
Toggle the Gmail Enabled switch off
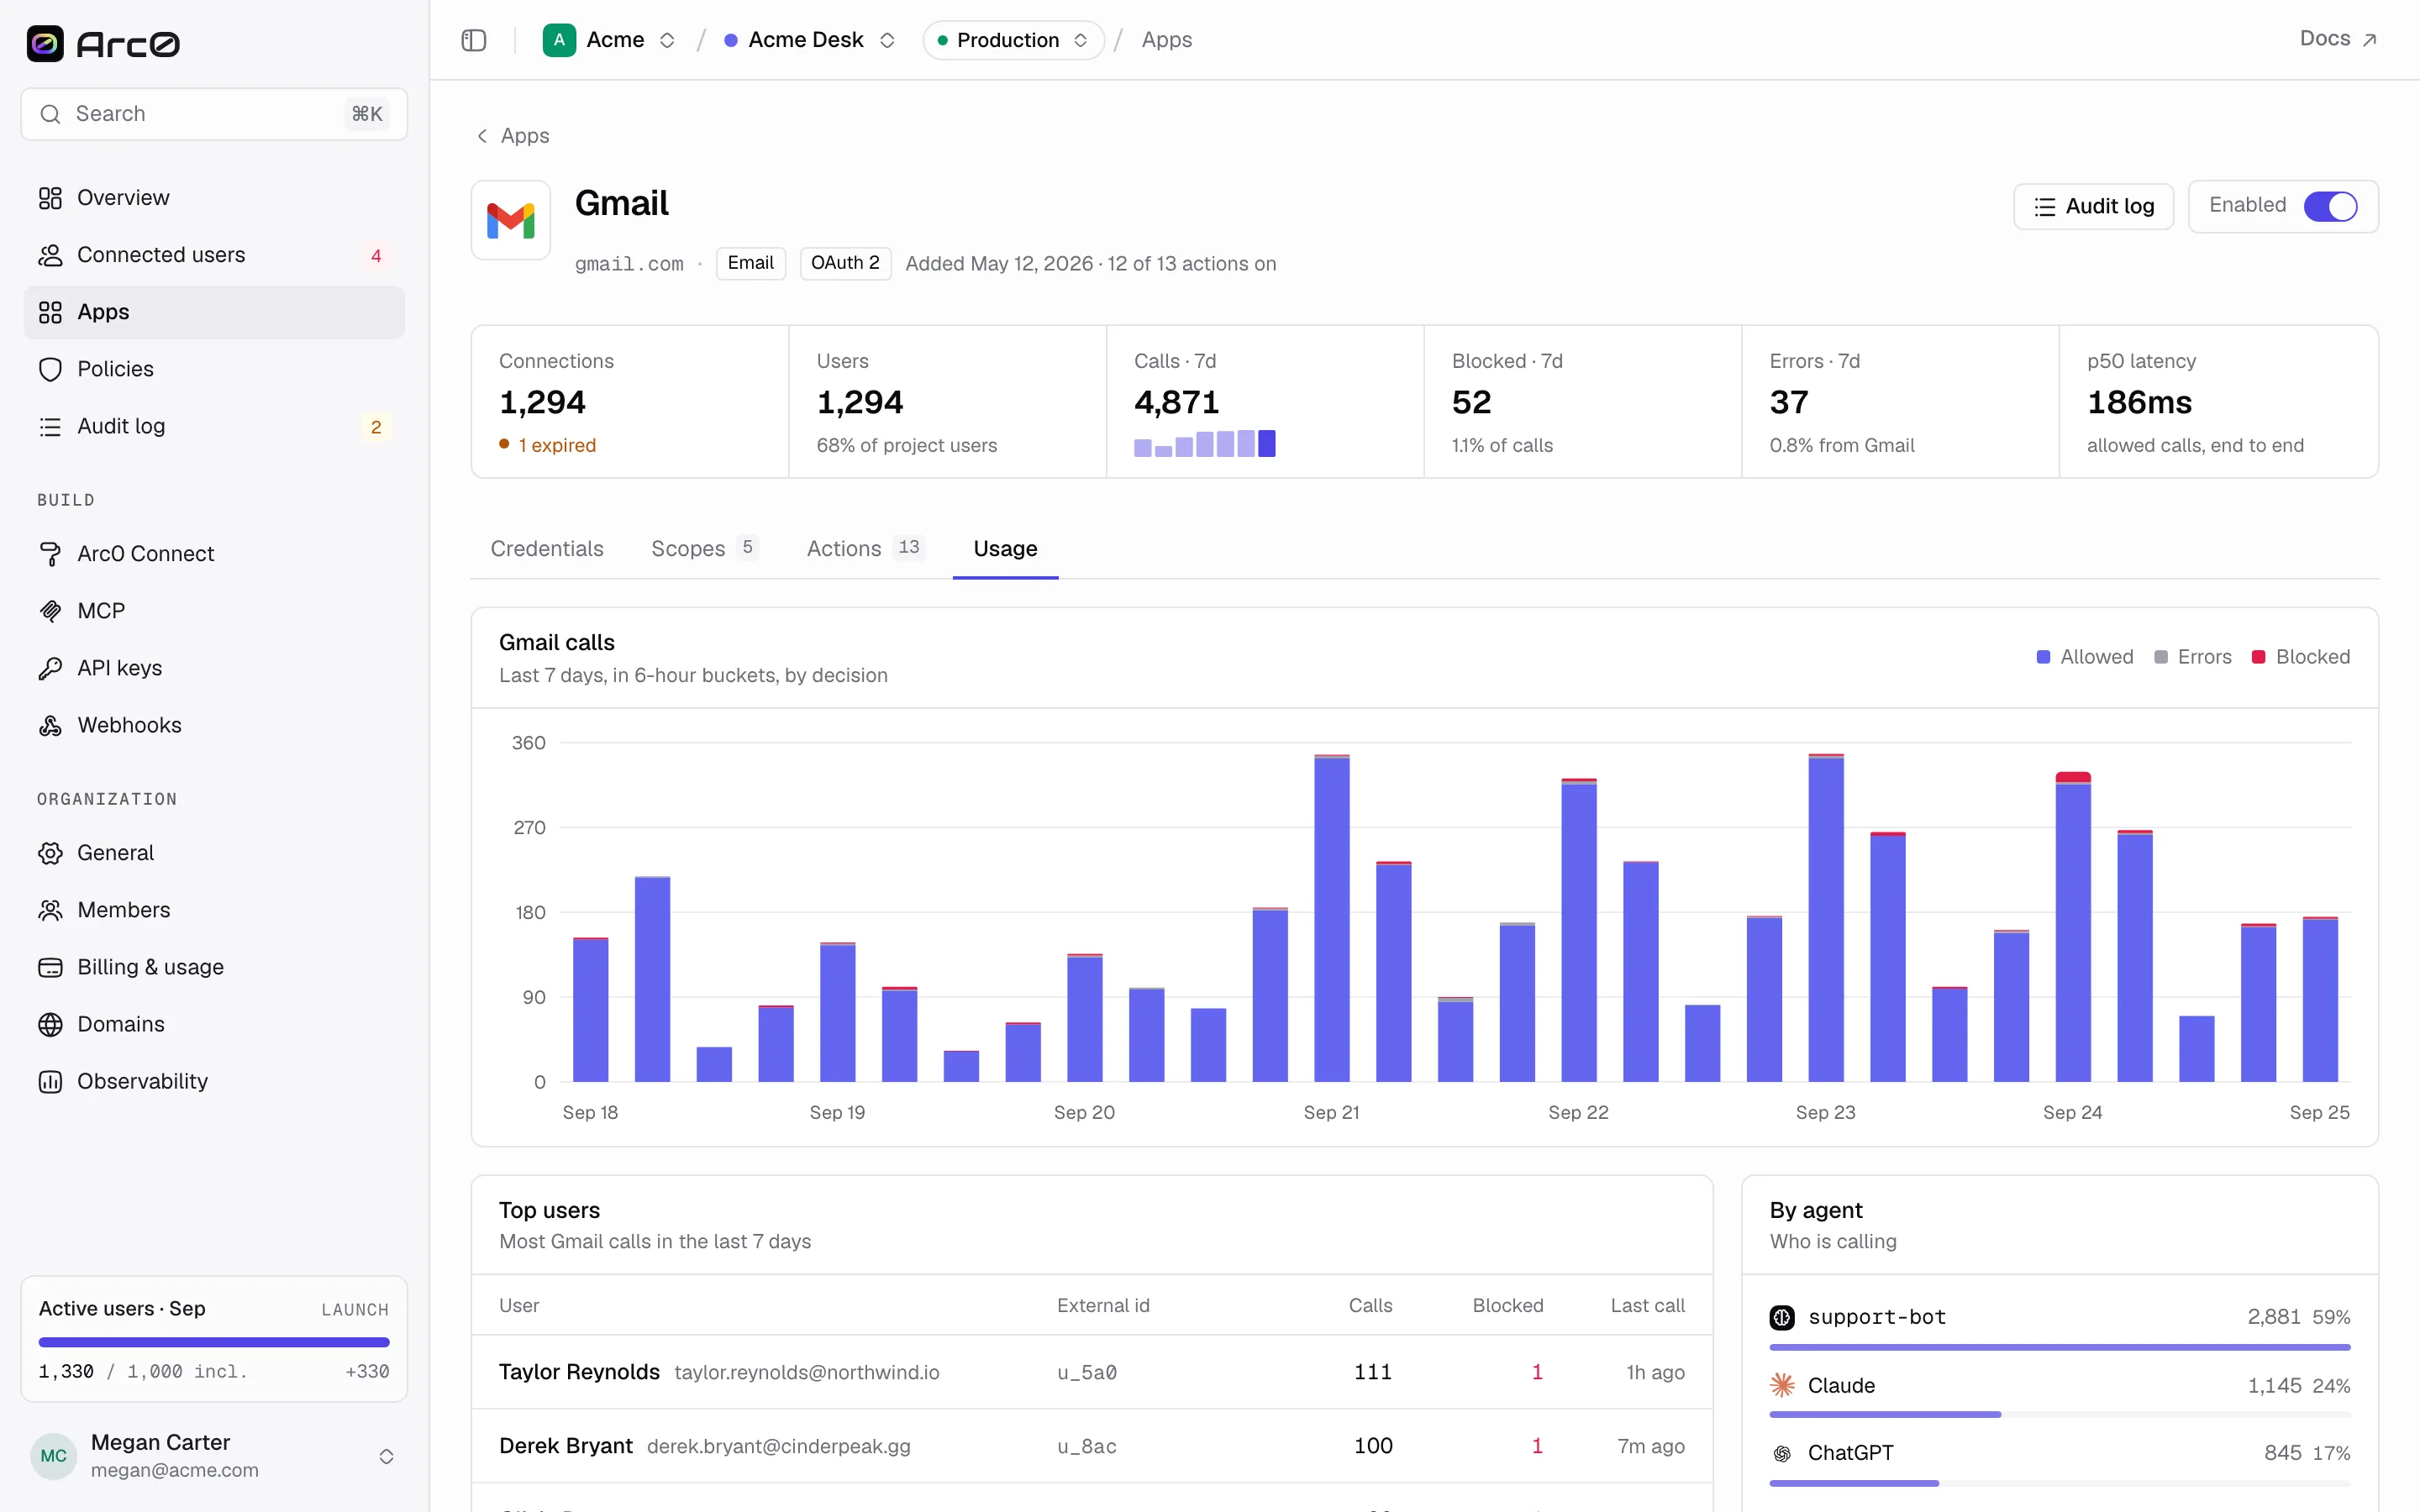pyautogui.click(x=2330, y=206)
